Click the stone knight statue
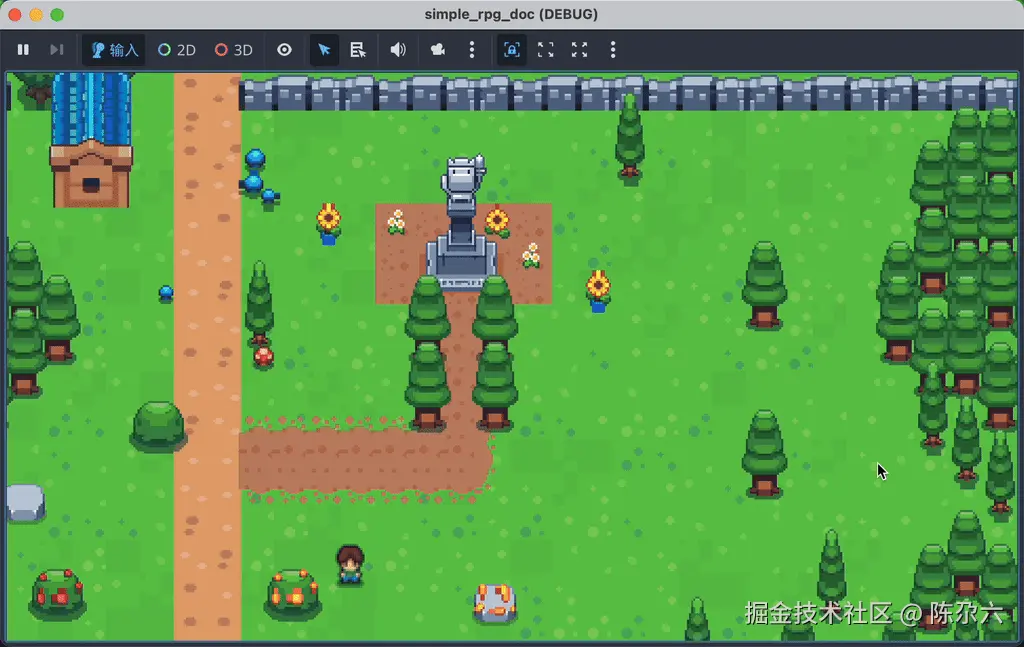Image resolution: width=1024 pixels, height=647 pixels. pos(462,222)
